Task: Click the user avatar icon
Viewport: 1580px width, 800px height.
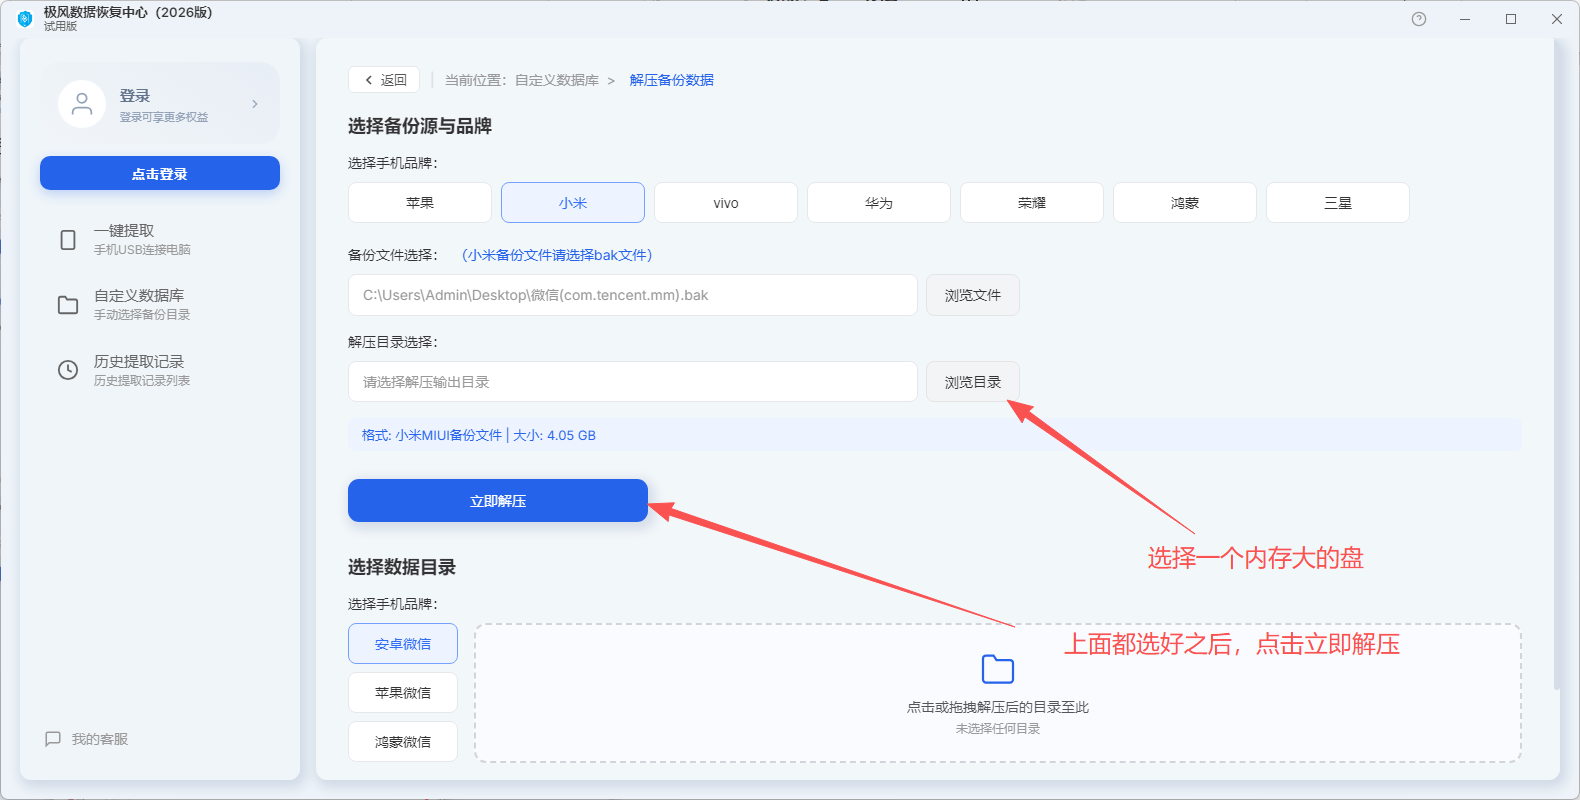Action: [82, 104]
